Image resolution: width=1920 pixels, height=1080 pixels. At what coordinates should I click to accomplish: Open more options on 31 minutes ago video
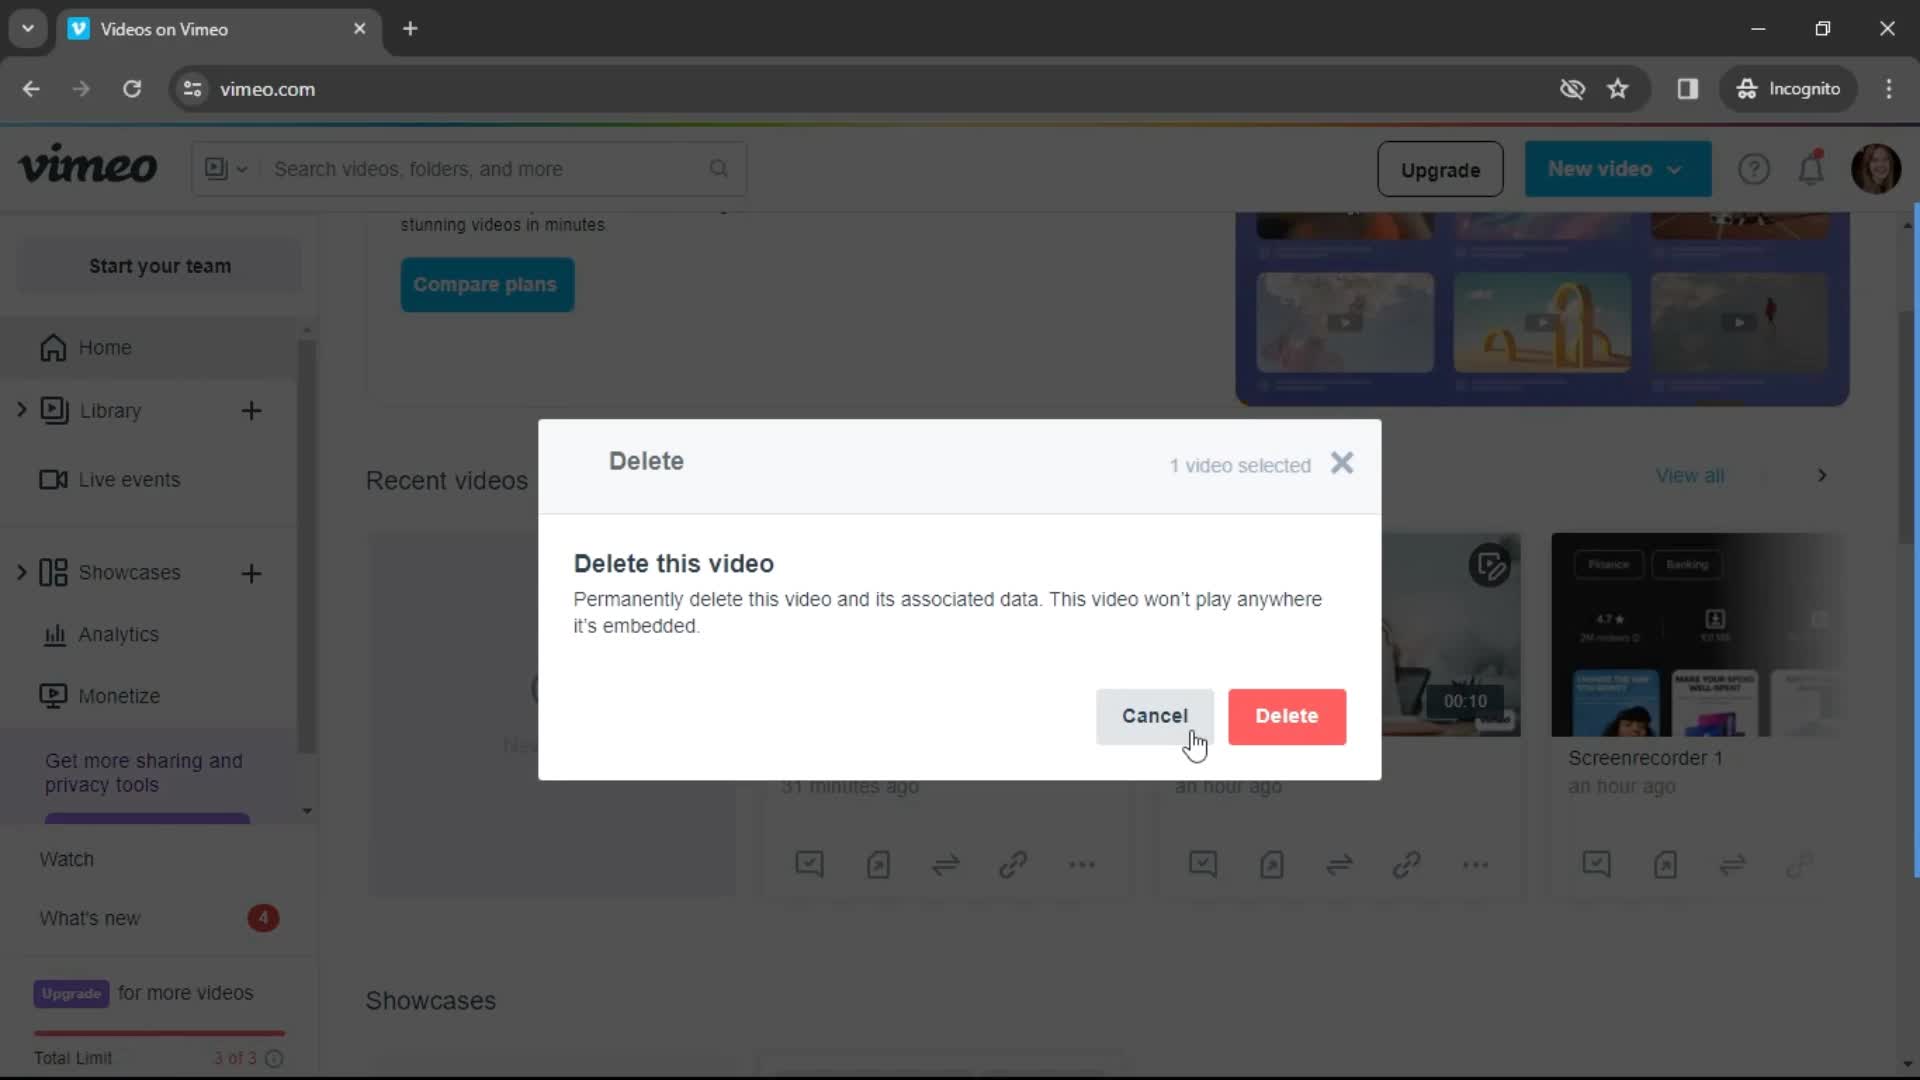click(x=1082, y=865)
